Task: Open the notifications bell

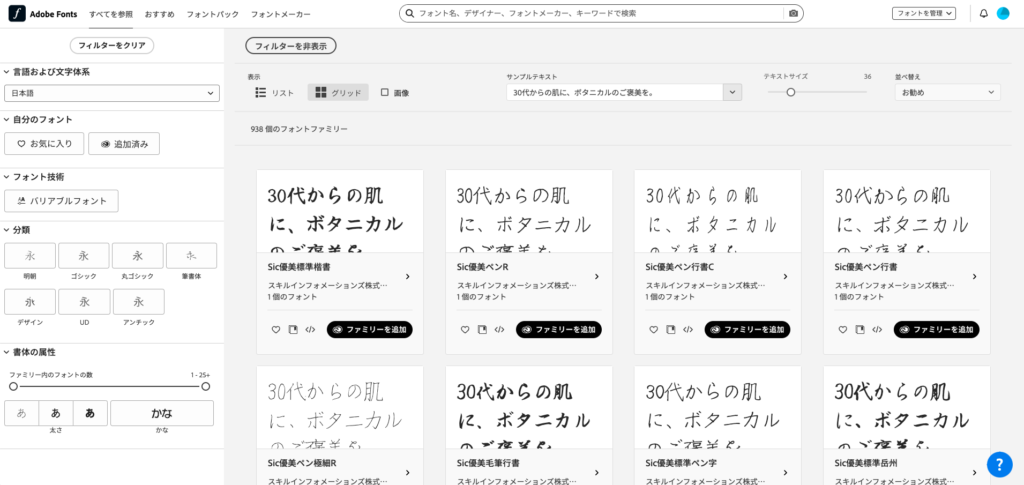Action: [x=984, y=14]
